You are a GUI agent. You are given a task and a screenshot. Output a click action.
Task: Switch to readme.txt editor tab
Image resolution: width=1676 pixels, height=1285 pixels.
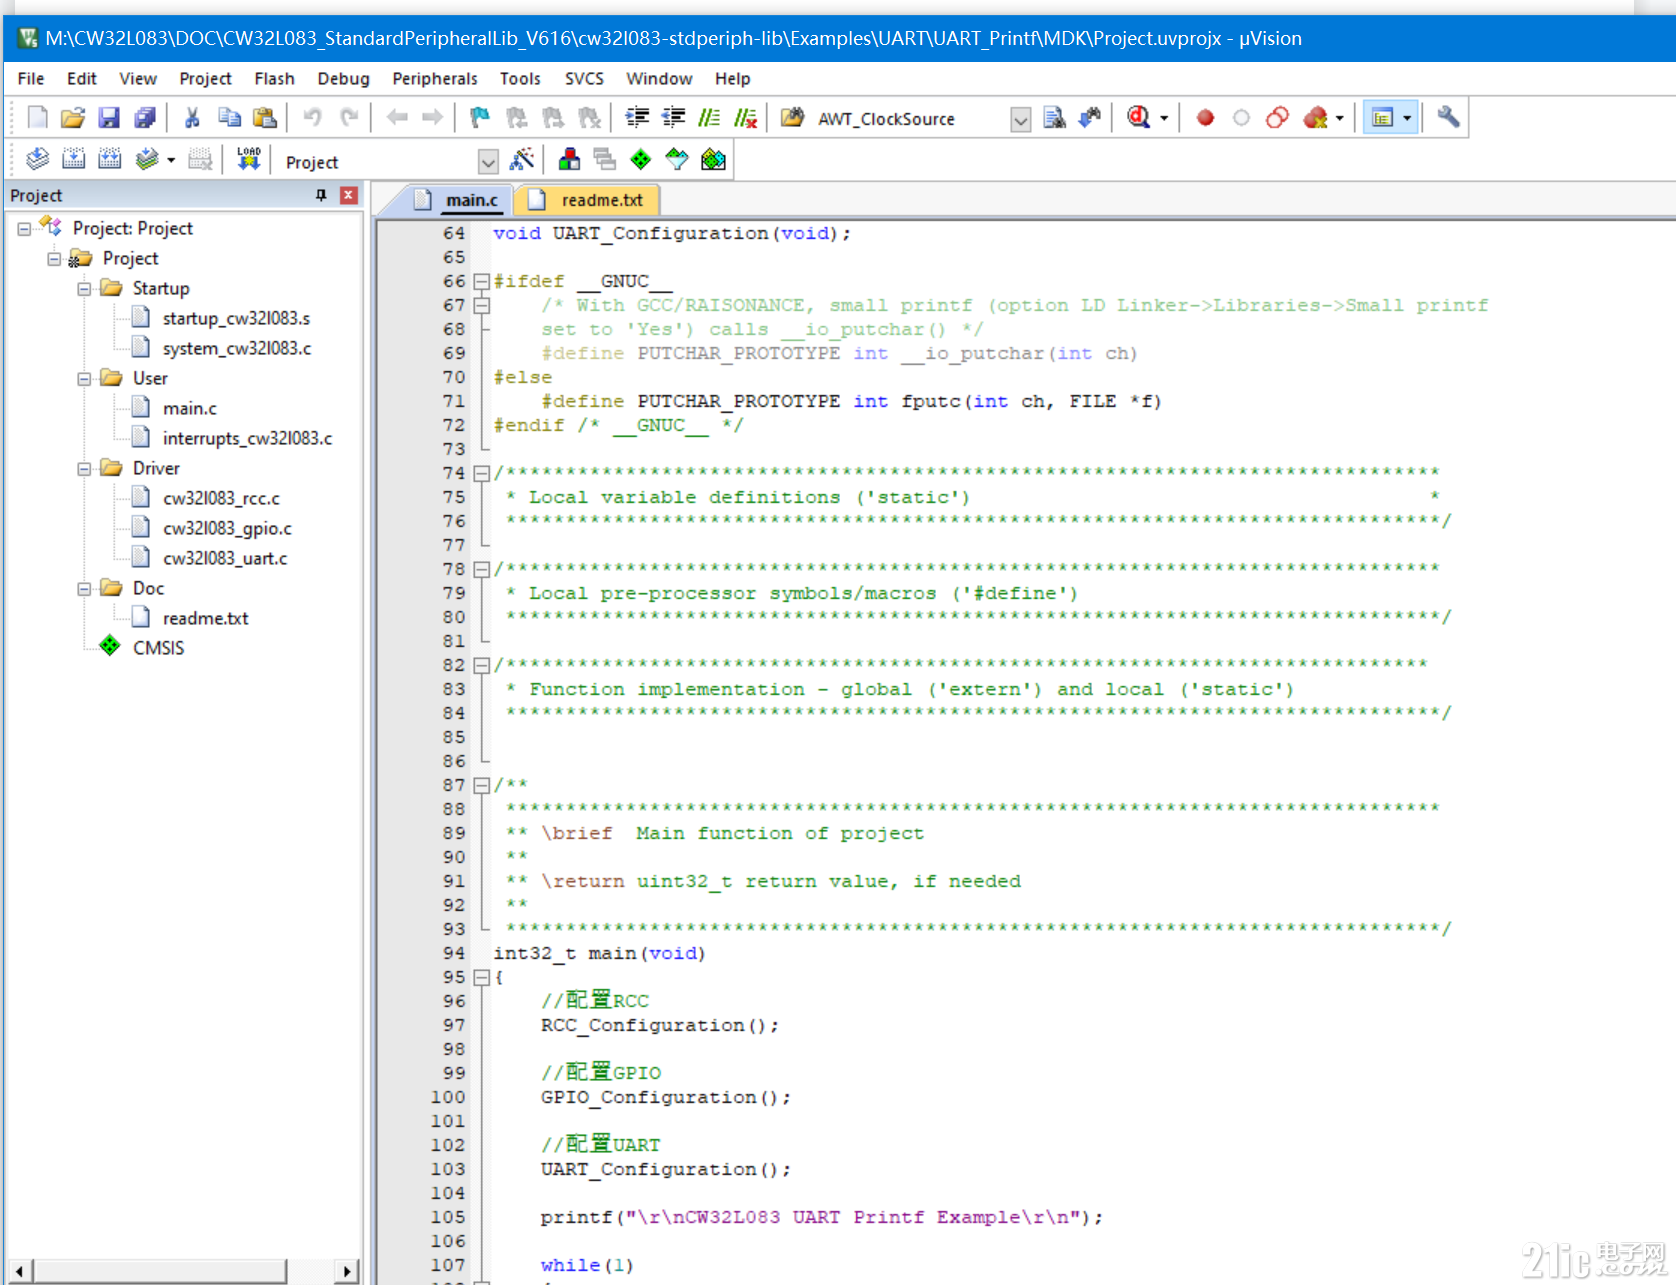[588, 200]
